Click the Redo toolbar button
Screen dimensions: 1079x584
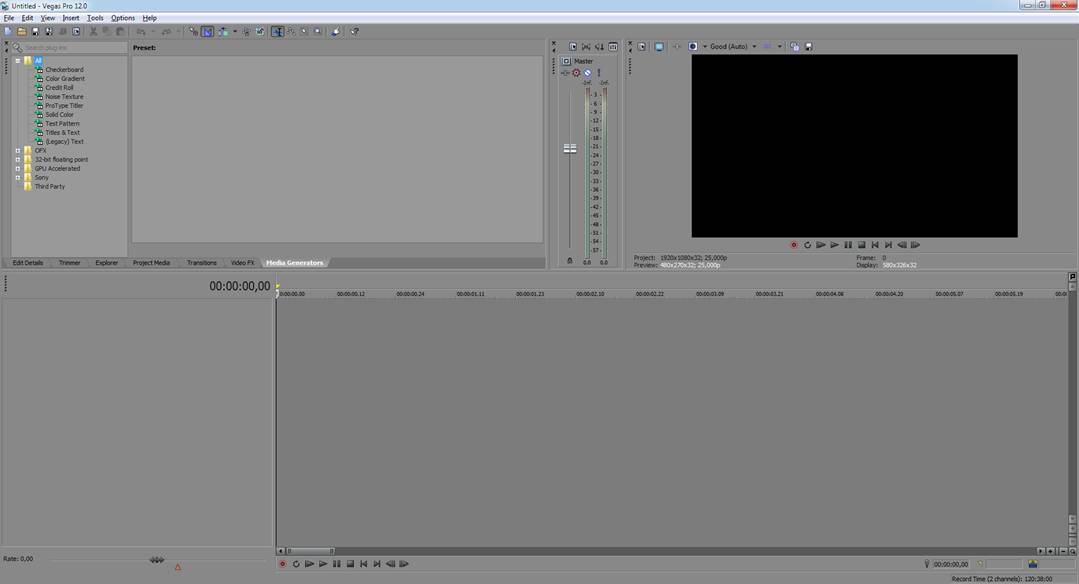point(167,32)
